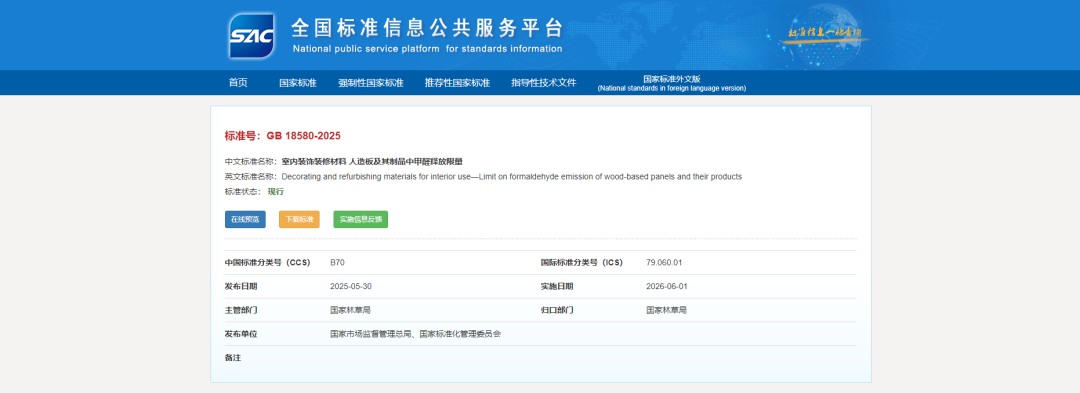This screenshot has width=1080, height=393.
Task: Click 国家林草局 next to 主管部门
Action: pyautogui.click(x=351, y=310)
